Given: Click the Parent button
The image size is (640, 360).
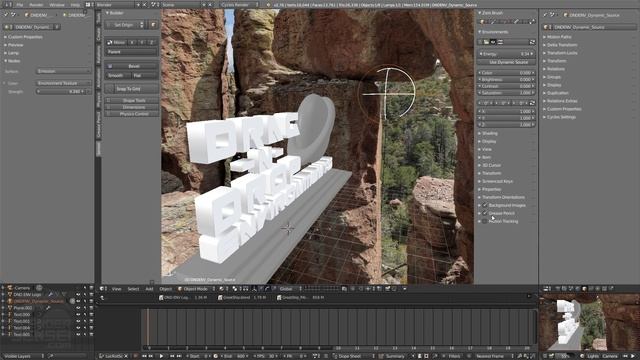Looking at the screenshot, I should coord(131,52).
